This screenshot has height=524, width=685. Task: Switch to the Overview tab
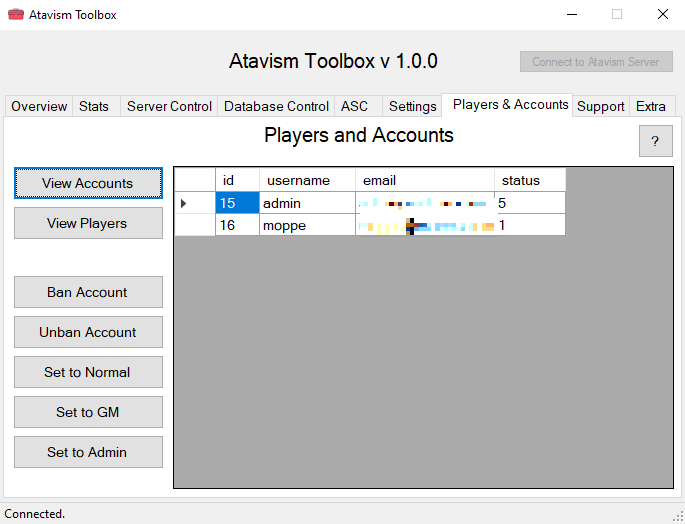(39, 106)
